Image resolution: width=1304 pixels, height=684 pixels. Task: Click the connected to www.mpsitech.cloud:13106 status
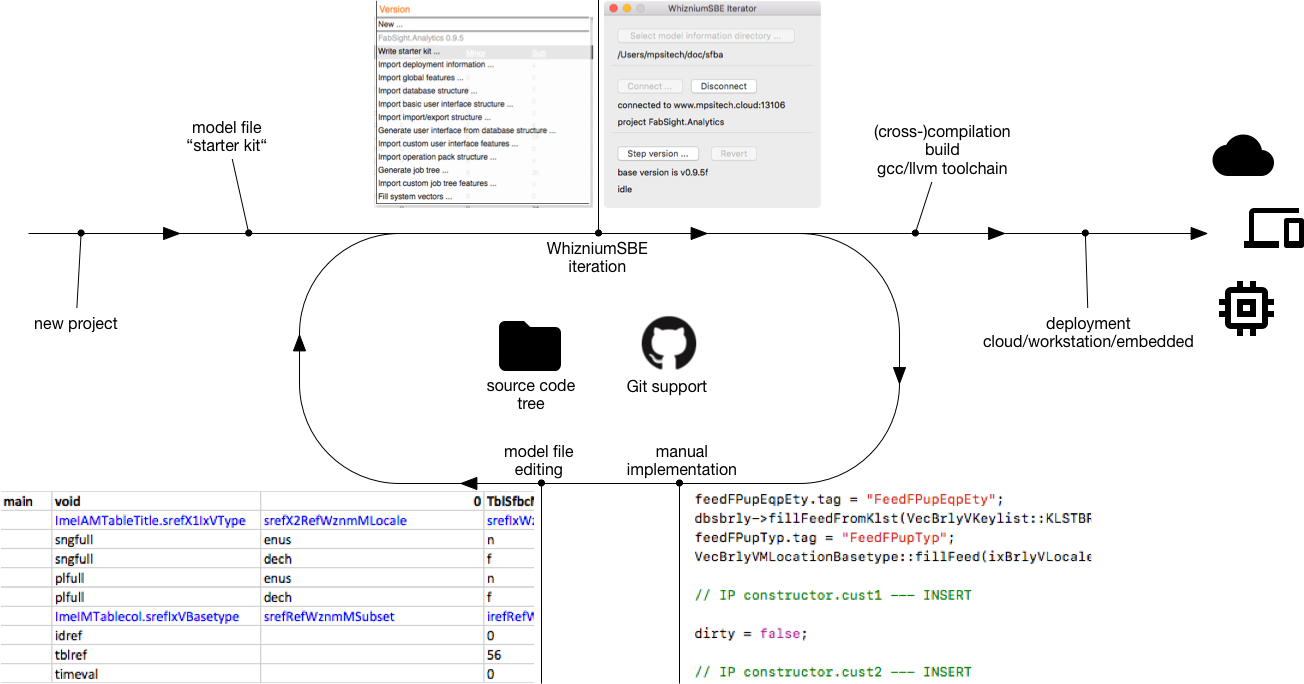(701, 104)
